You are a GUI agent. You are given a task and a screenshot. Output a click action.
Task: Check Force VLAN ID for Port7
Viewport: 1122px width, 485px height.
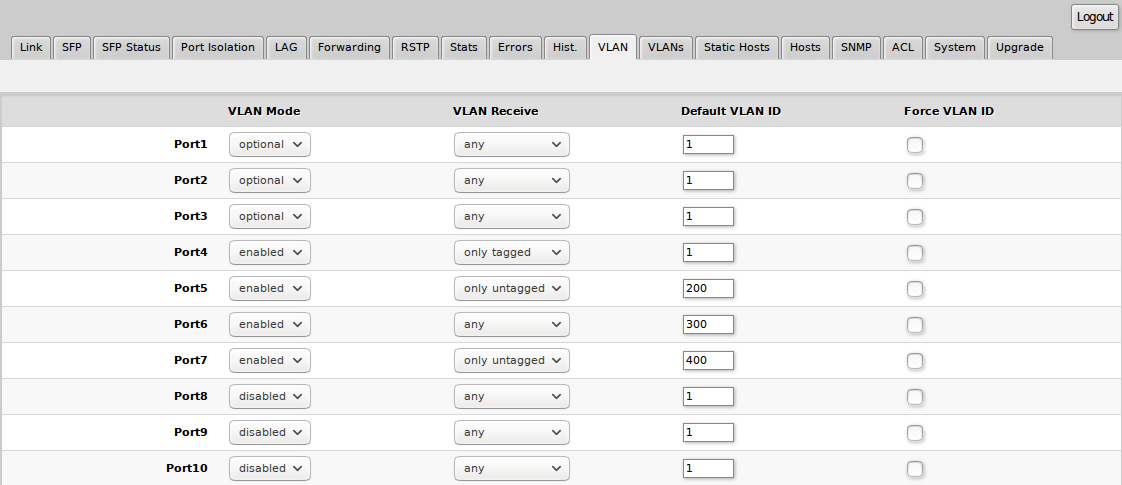click(x=915, y=361)
